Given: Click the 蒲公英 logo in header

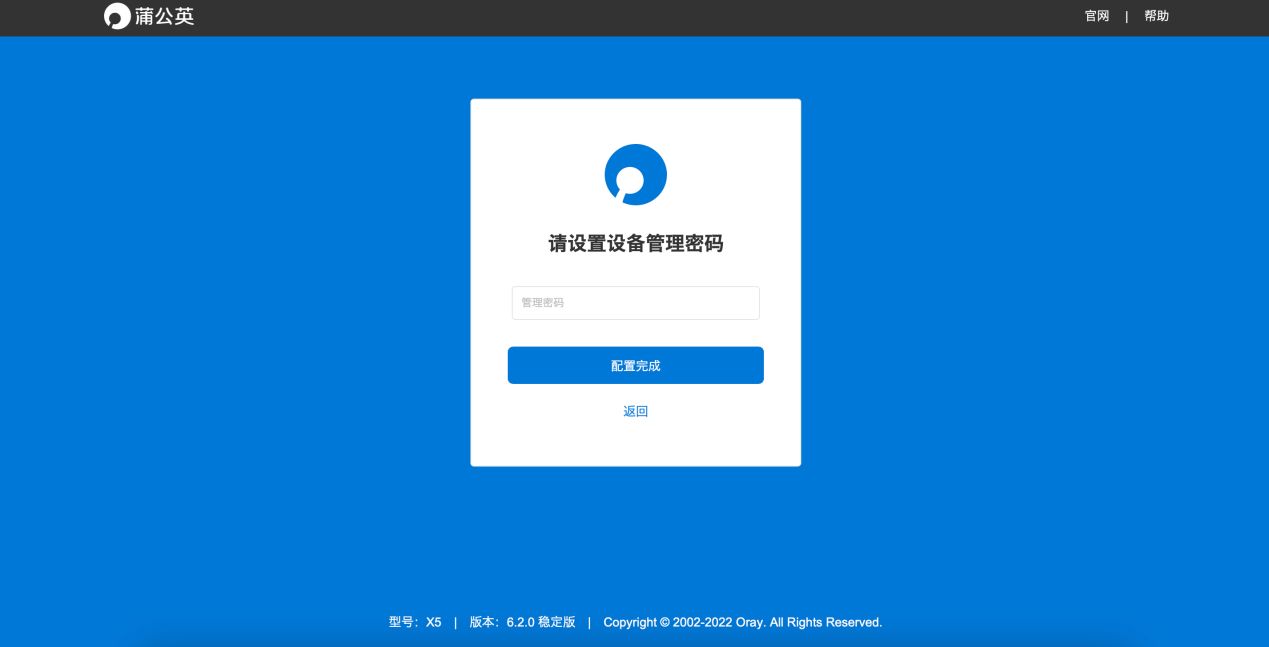Looking at the screenshot, I should pyautogui.click(x=149, y=16).
